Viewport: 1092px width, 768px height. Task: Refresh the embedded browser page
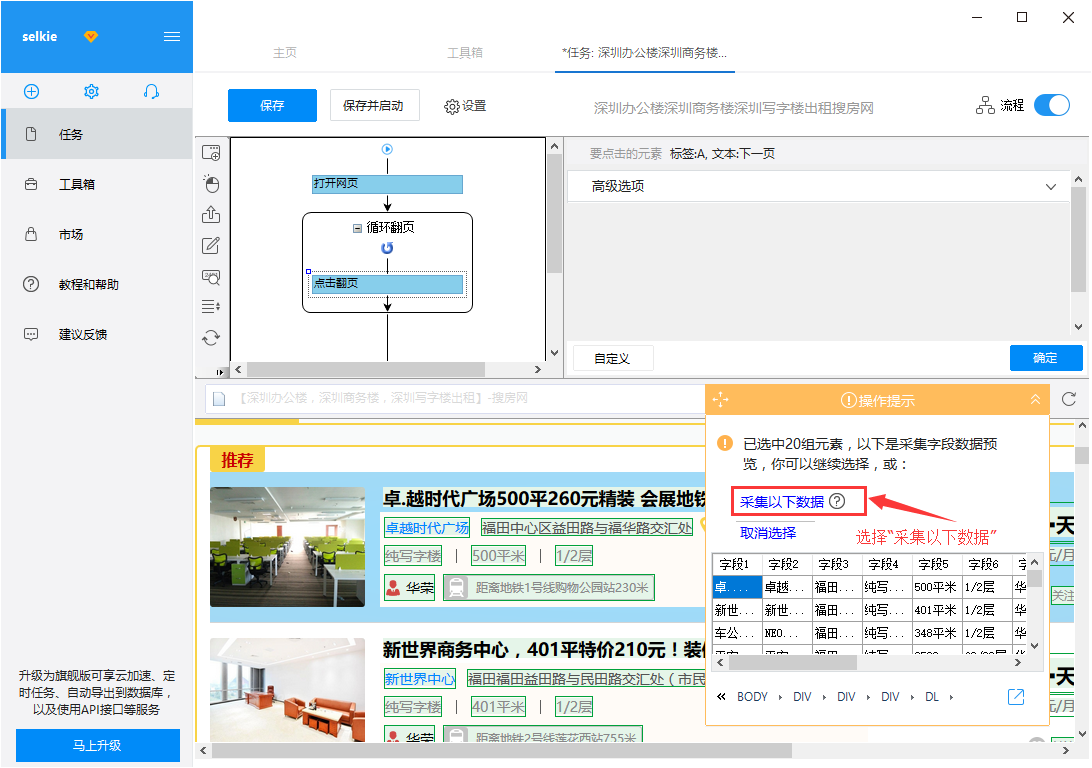coord(1069,399)
